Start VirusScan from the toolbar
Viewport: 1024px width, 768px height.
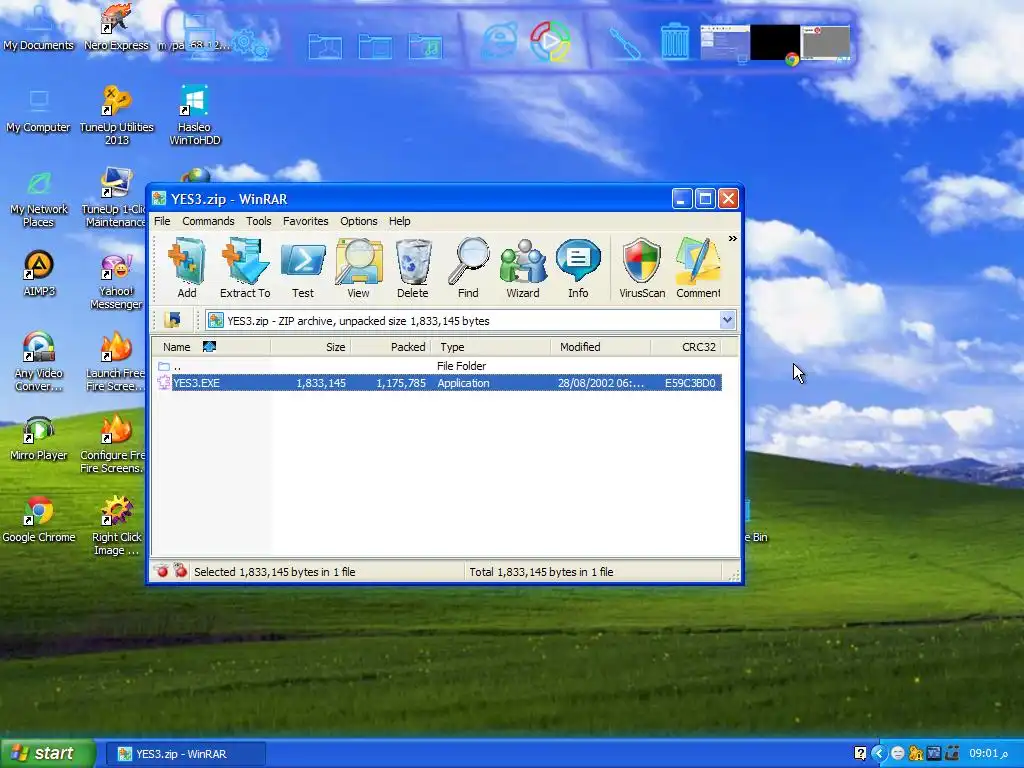[642, 268]
